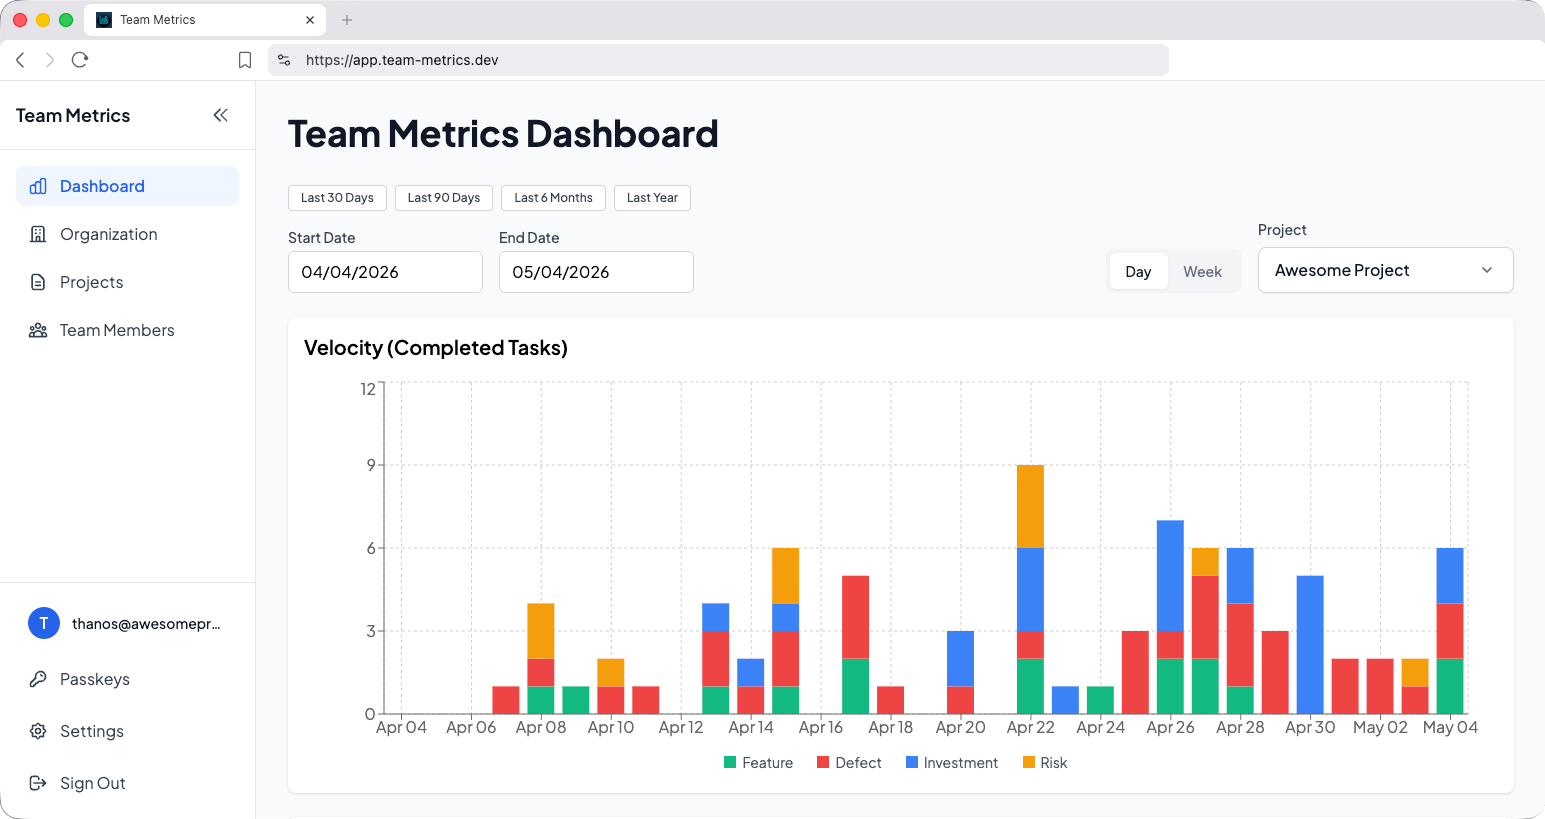The image size is (1545, 819).
Task: Open the Awesome Project dropdown
Action: (1385, 270)
